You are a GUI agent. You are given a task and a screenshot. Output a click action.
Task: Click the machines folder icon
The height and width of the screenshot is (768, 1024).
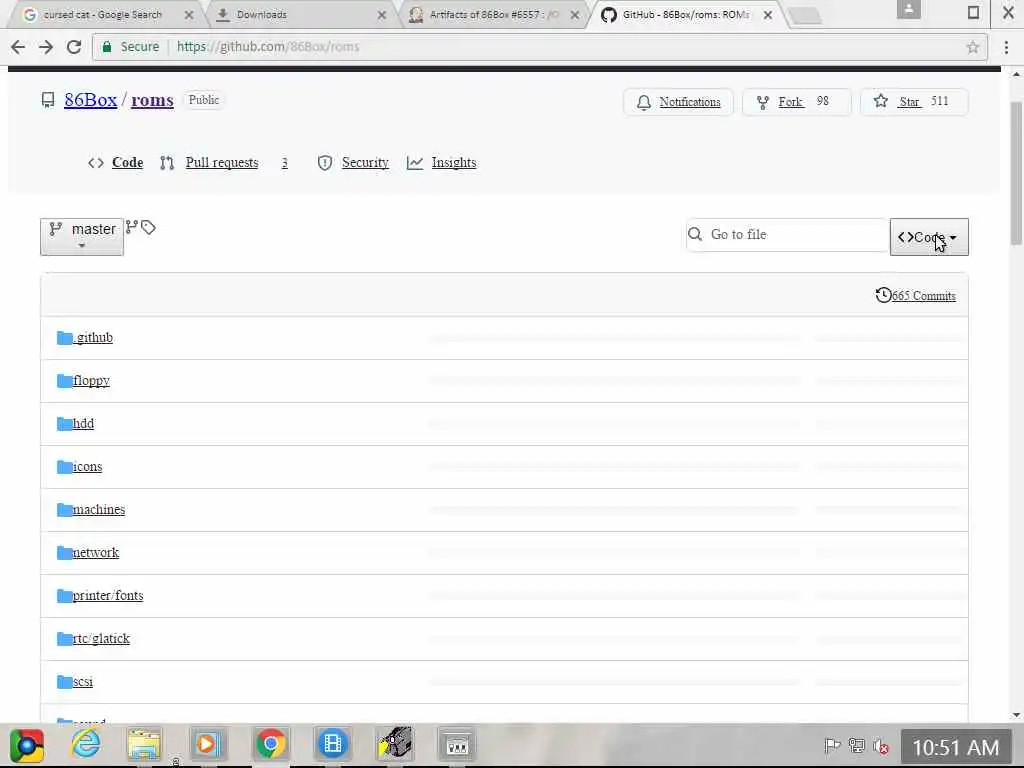65,510
